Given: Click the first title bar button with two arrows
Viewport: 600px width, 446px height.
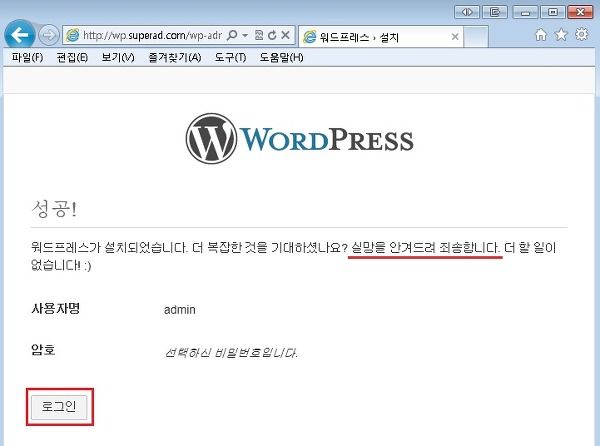Looking at the screenshot, I should click(x=466, y=12).
